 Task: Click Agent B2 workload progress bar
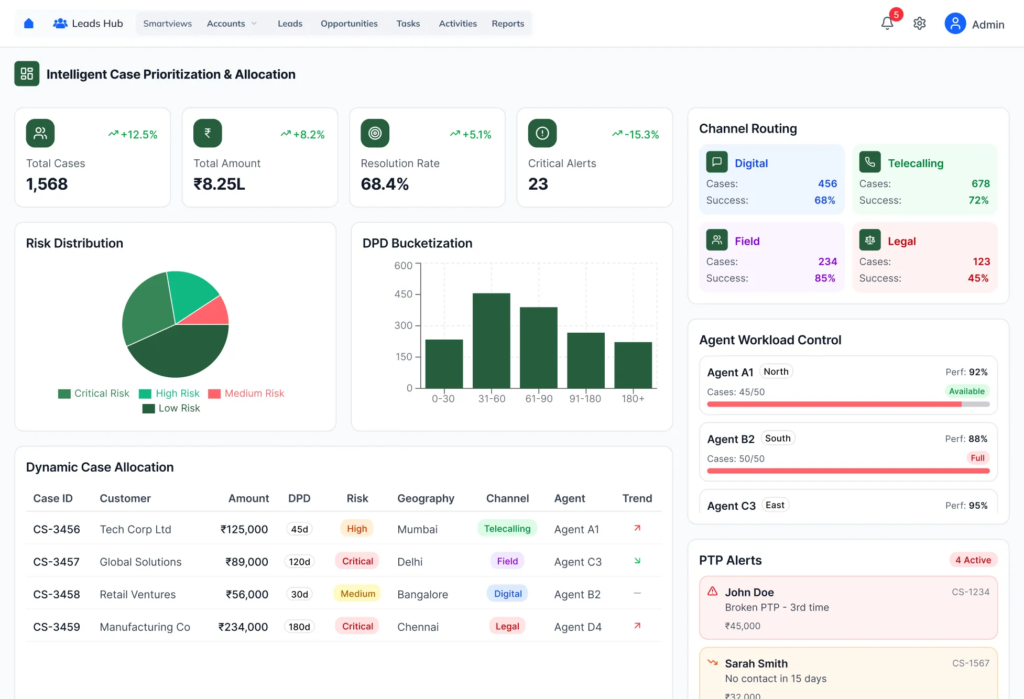point(848,470)
